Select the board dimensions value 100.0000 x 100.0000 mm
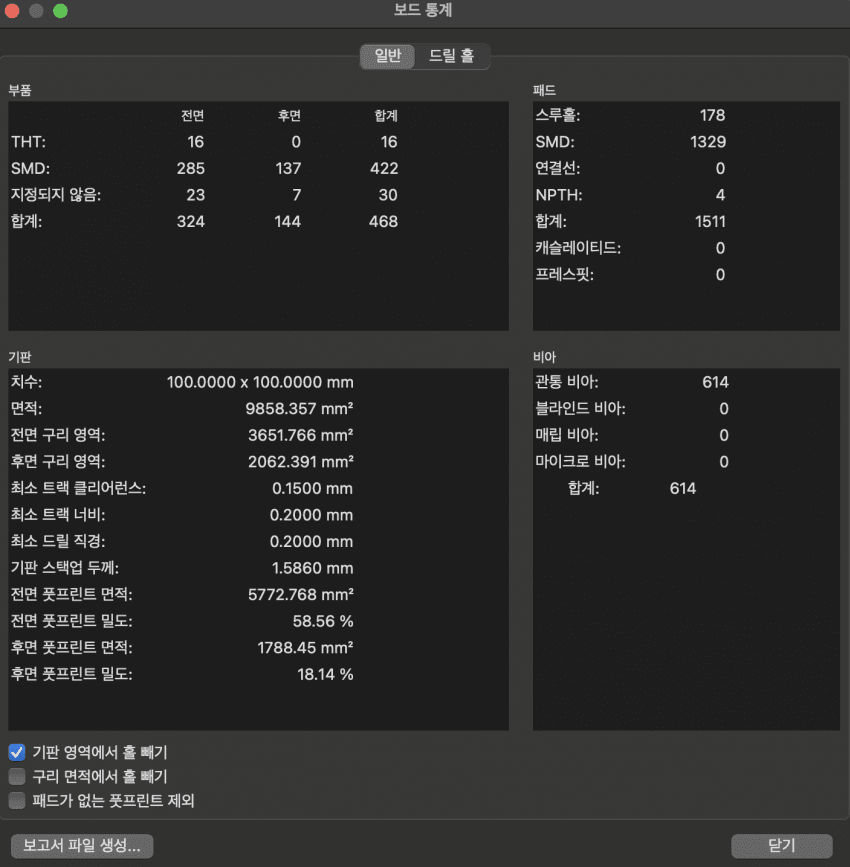The width and height of the screenshot is (850, 867). click(x=260, y=382)
